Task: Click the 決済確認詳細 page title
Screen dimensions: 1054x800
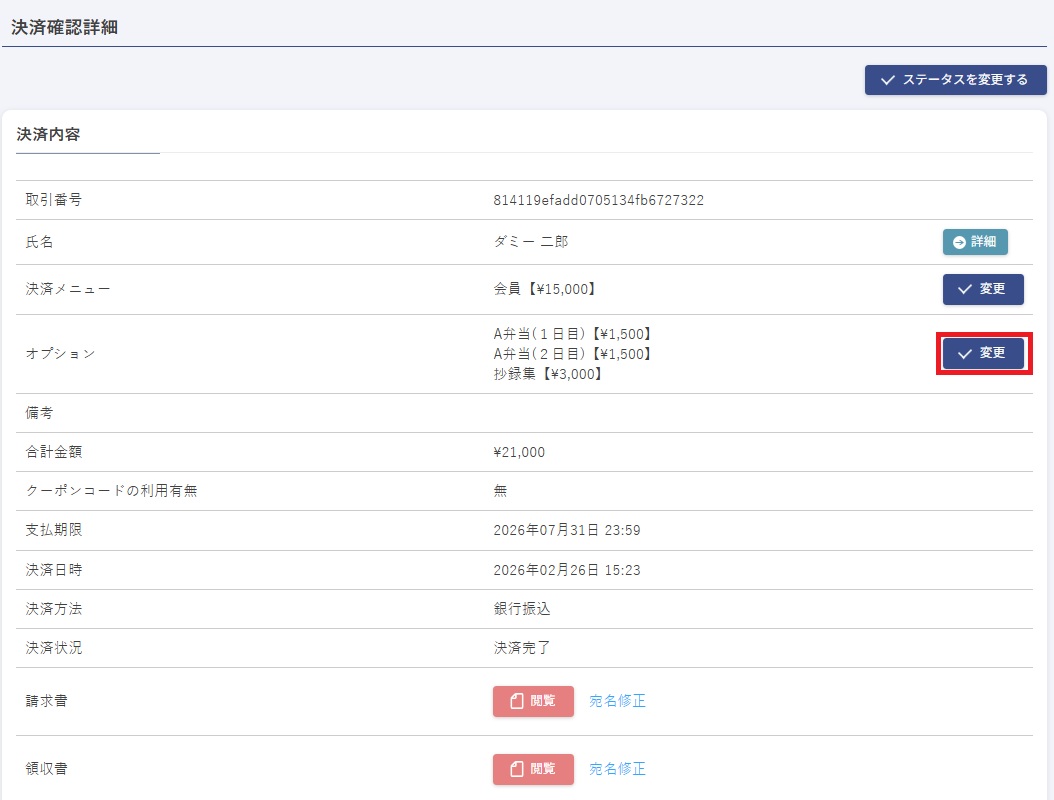Action: (x=64, y=27)
